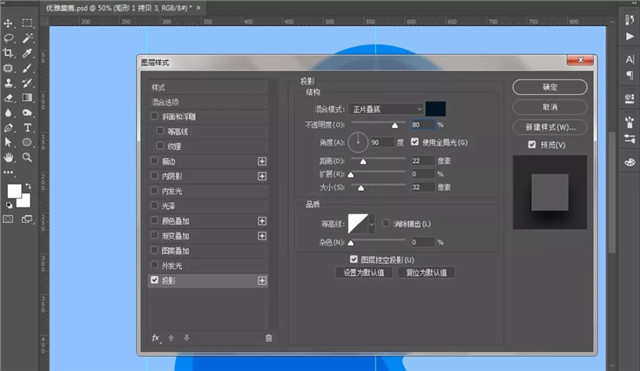Enable the 内发光 style checkbox
Viewport: 640px width, 371px height.
click(154, 191)
